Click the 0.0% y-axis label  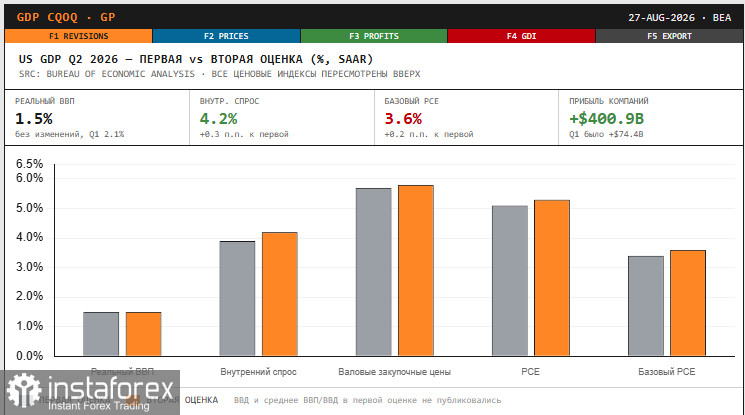pyautogui.click(x=29, y=356)
